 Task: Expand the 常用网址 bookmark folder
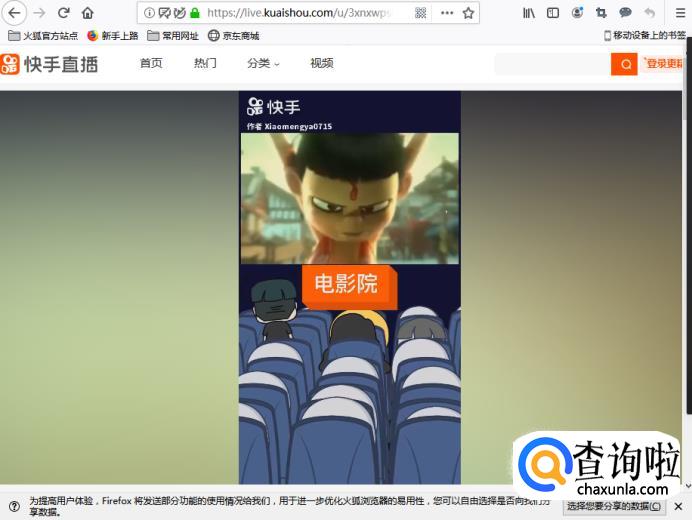click(173, 36)
